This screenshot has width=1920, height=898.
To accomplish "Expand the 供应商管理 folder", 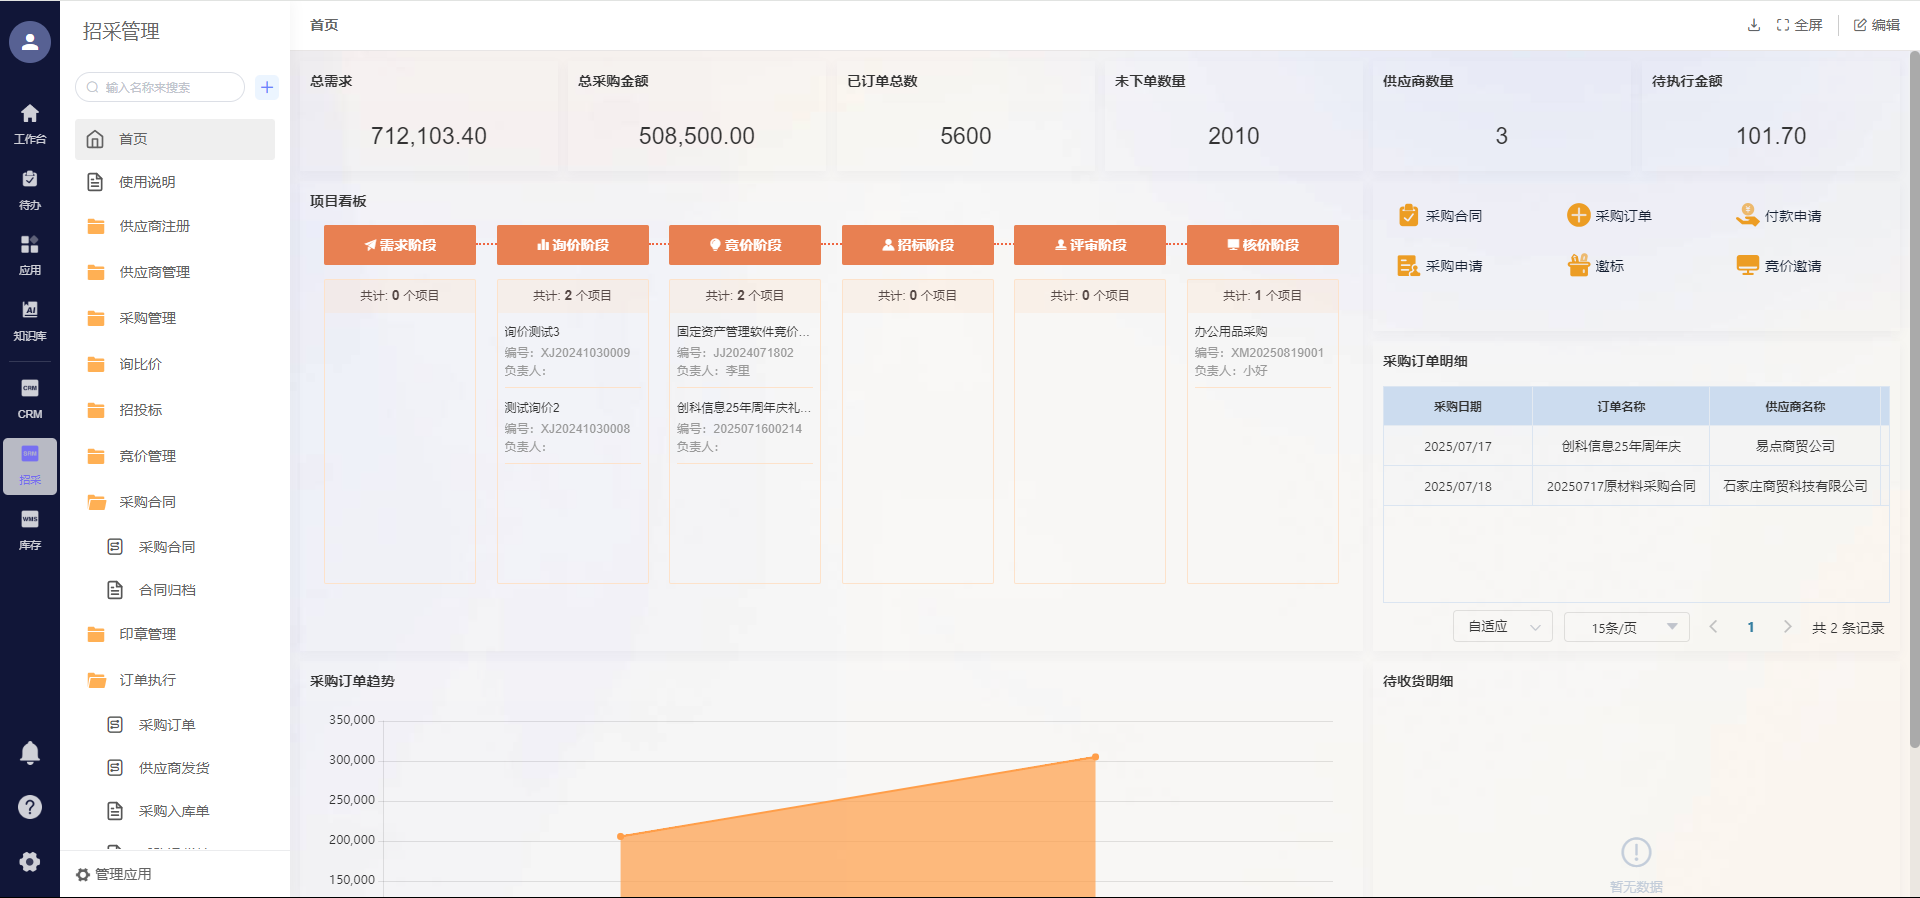I will click(154, 272).
